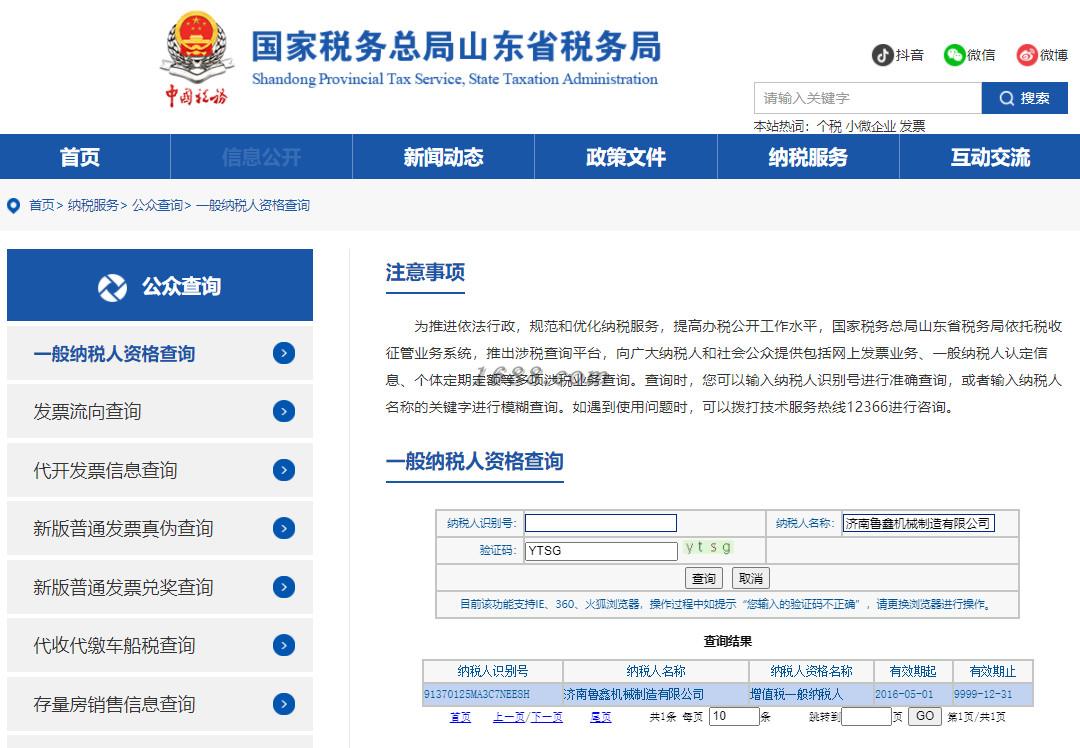Click the 纳税人资格名称 column header
Viewport: 1080px width, 748px height.
[811, 671]
